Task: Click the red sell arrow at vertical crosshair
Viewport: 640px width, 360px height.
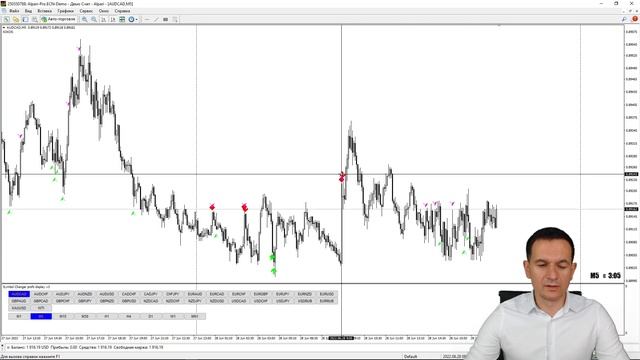Action: pyautogui.click(x=342, y=177)
